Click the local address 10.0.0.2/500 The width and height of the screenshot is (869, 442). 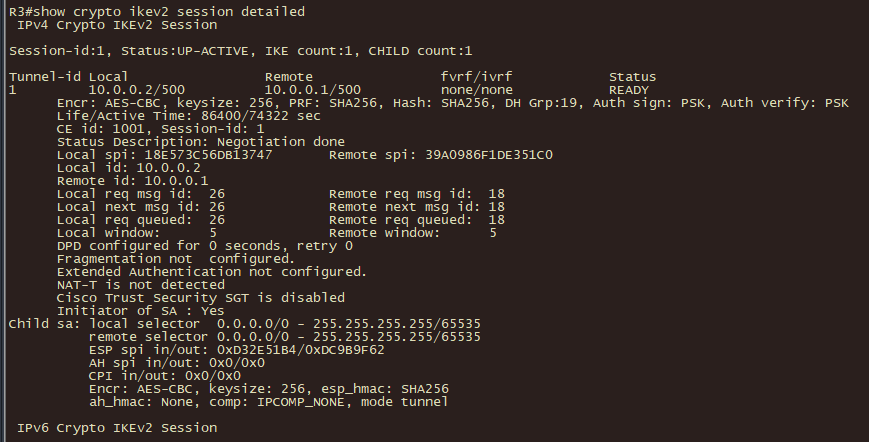[137, 90]
